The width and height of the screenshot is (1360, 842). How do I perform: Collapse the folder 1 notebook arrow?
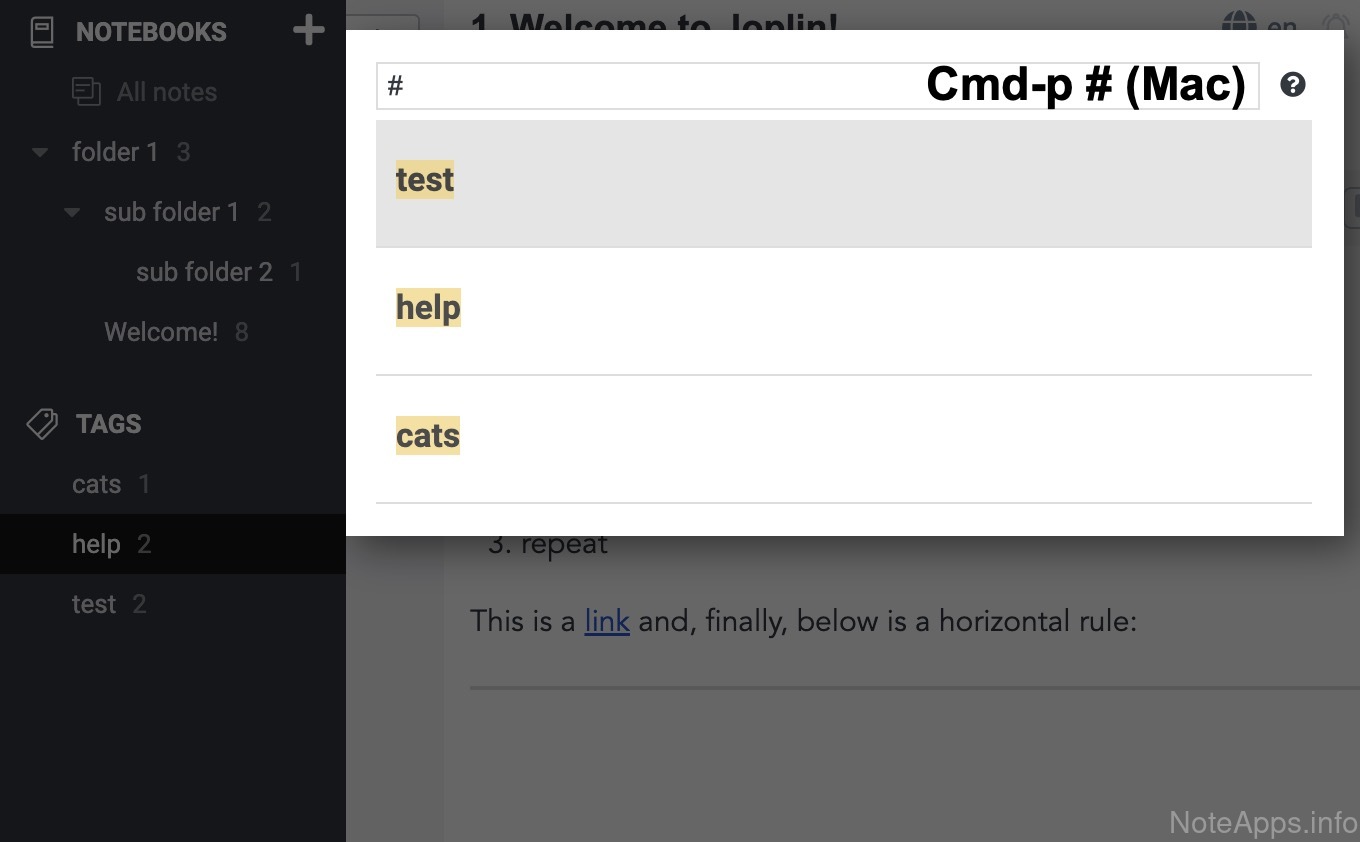click(x=40, y=153)
